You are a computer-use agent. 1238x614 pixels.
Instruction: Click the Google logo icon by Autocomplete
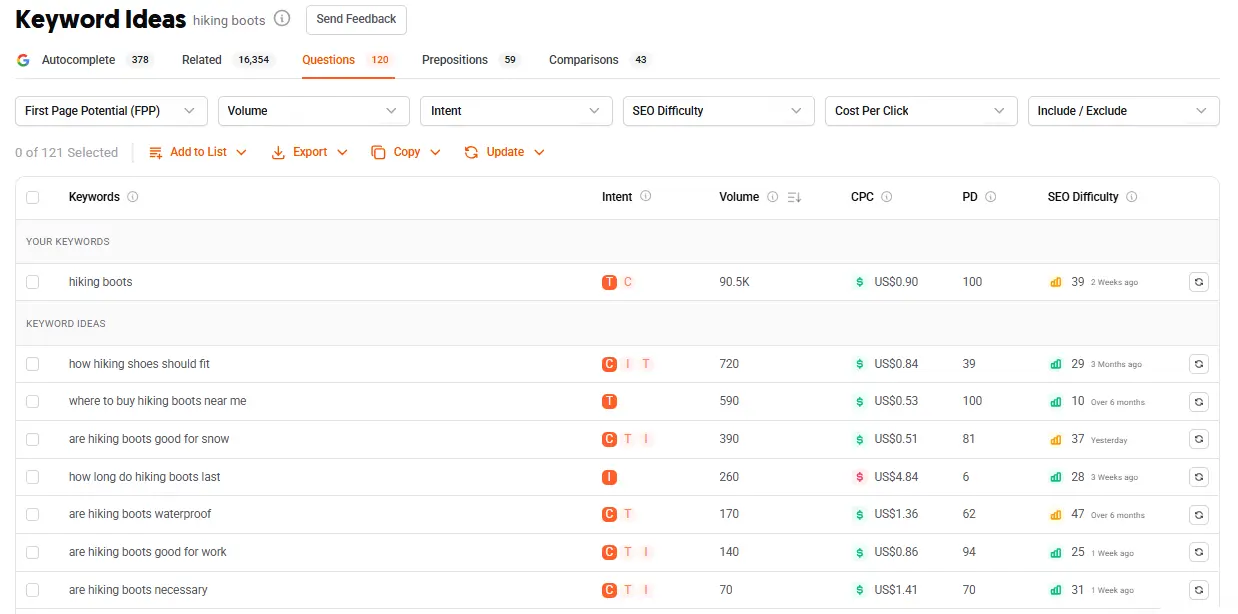pyautogui.click(x=23, y=60)
